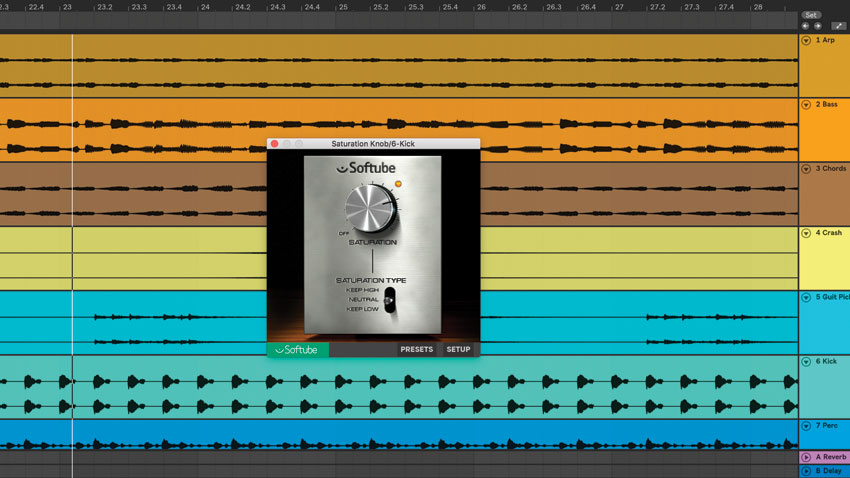Collapse the 2 Bass track
The height and width of the screenshot is (478, 850).
[x=806, y=105]
